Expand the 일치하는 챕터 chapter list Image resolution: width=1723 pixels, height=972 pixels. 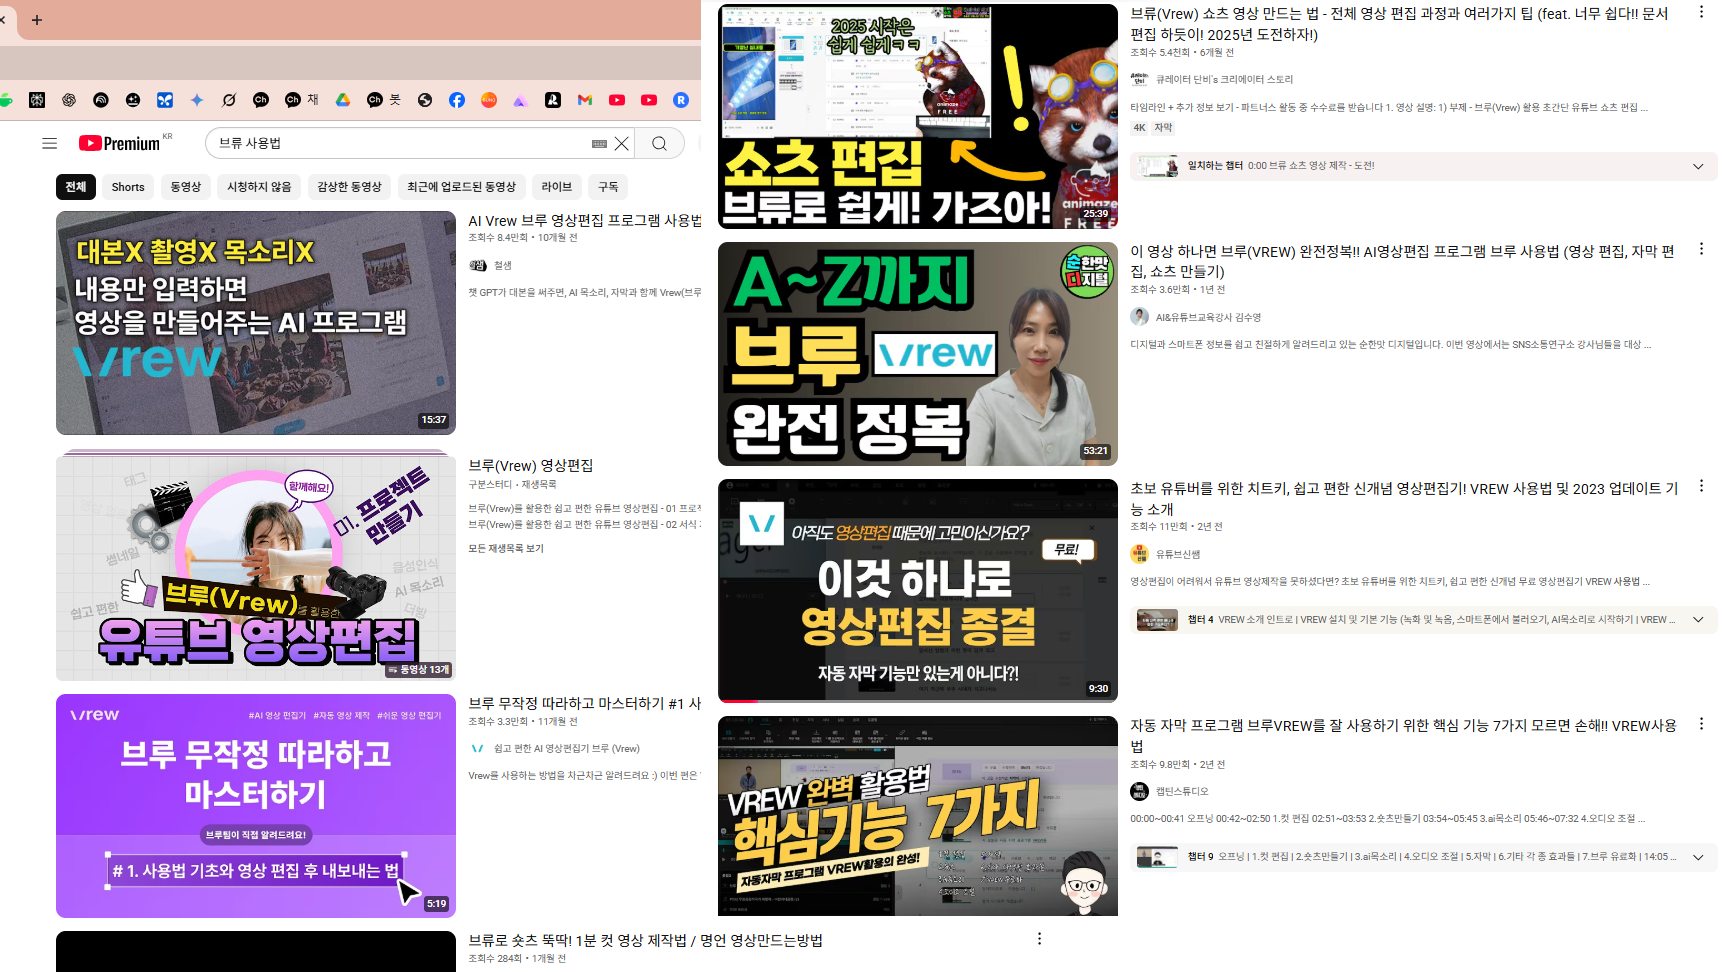pyautogui.click(x=1698, y=166)
